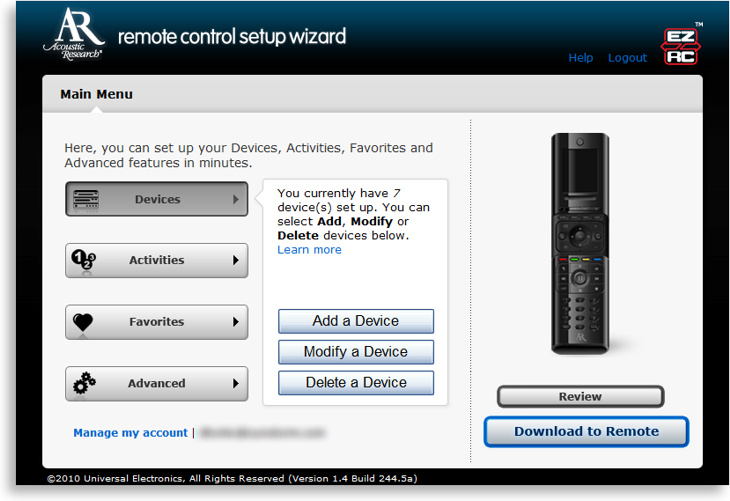Open the Learn more link
The image size is (730, 501).
tap(309, 250)
